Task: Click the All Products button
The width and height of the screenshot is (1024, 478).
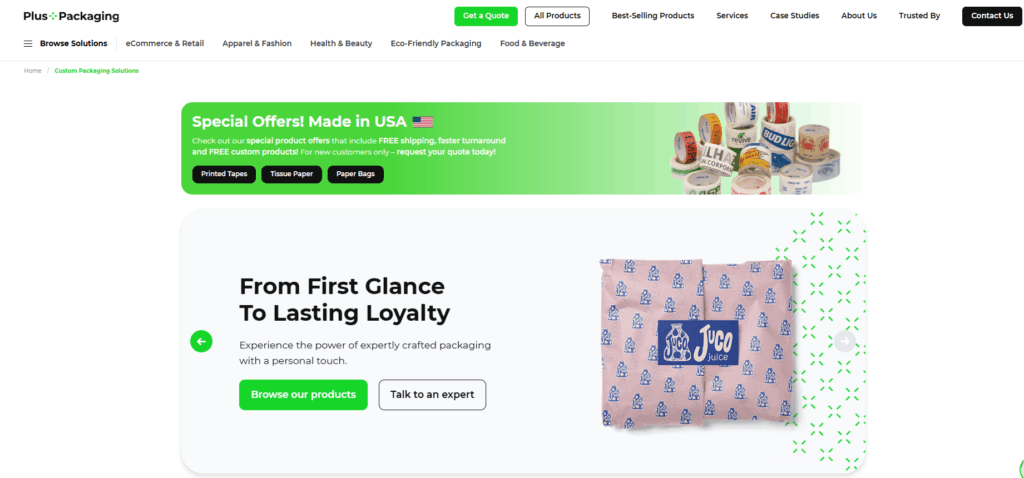Action: (557, 16)
